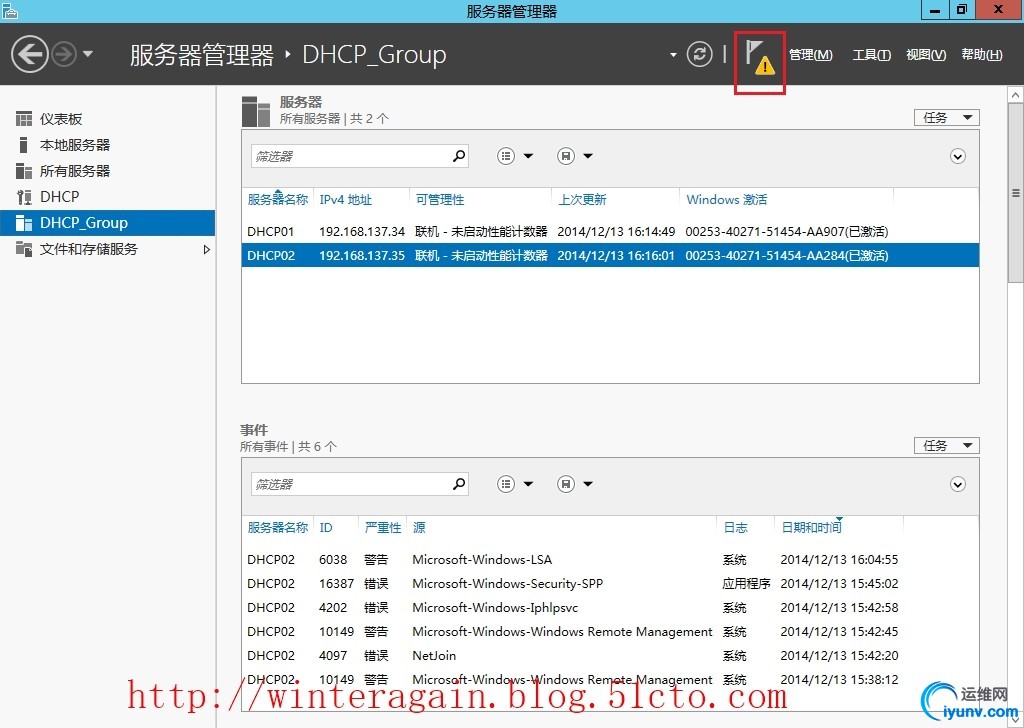Select event 10149 at 15:42:45
1024x728 pixels.
click(610, 631)
